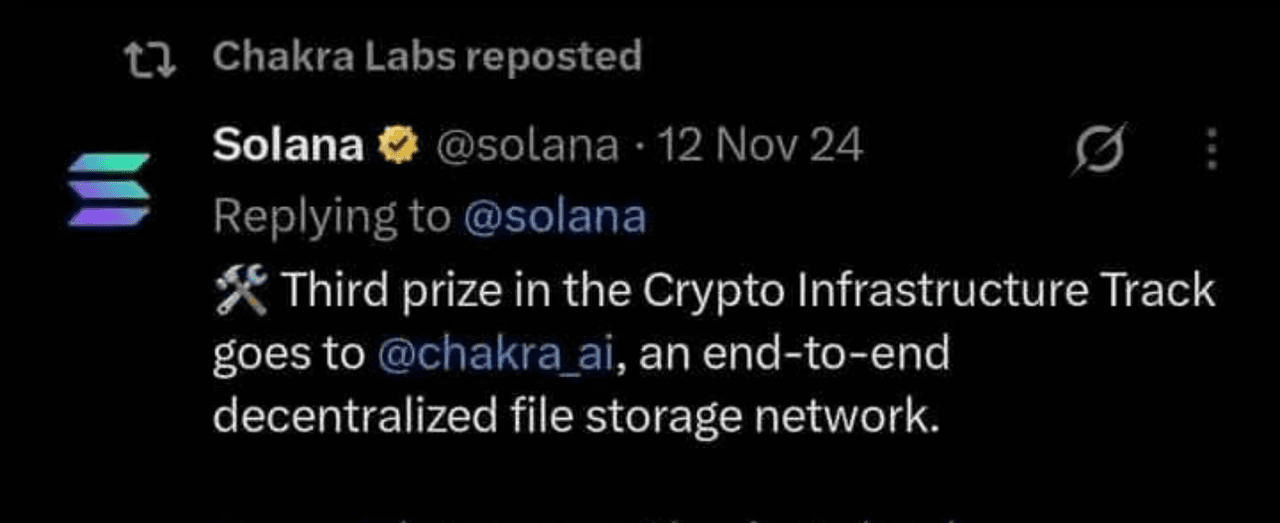Click "Third prize in the Crypto Infrastructure Track"

[748, 292]
